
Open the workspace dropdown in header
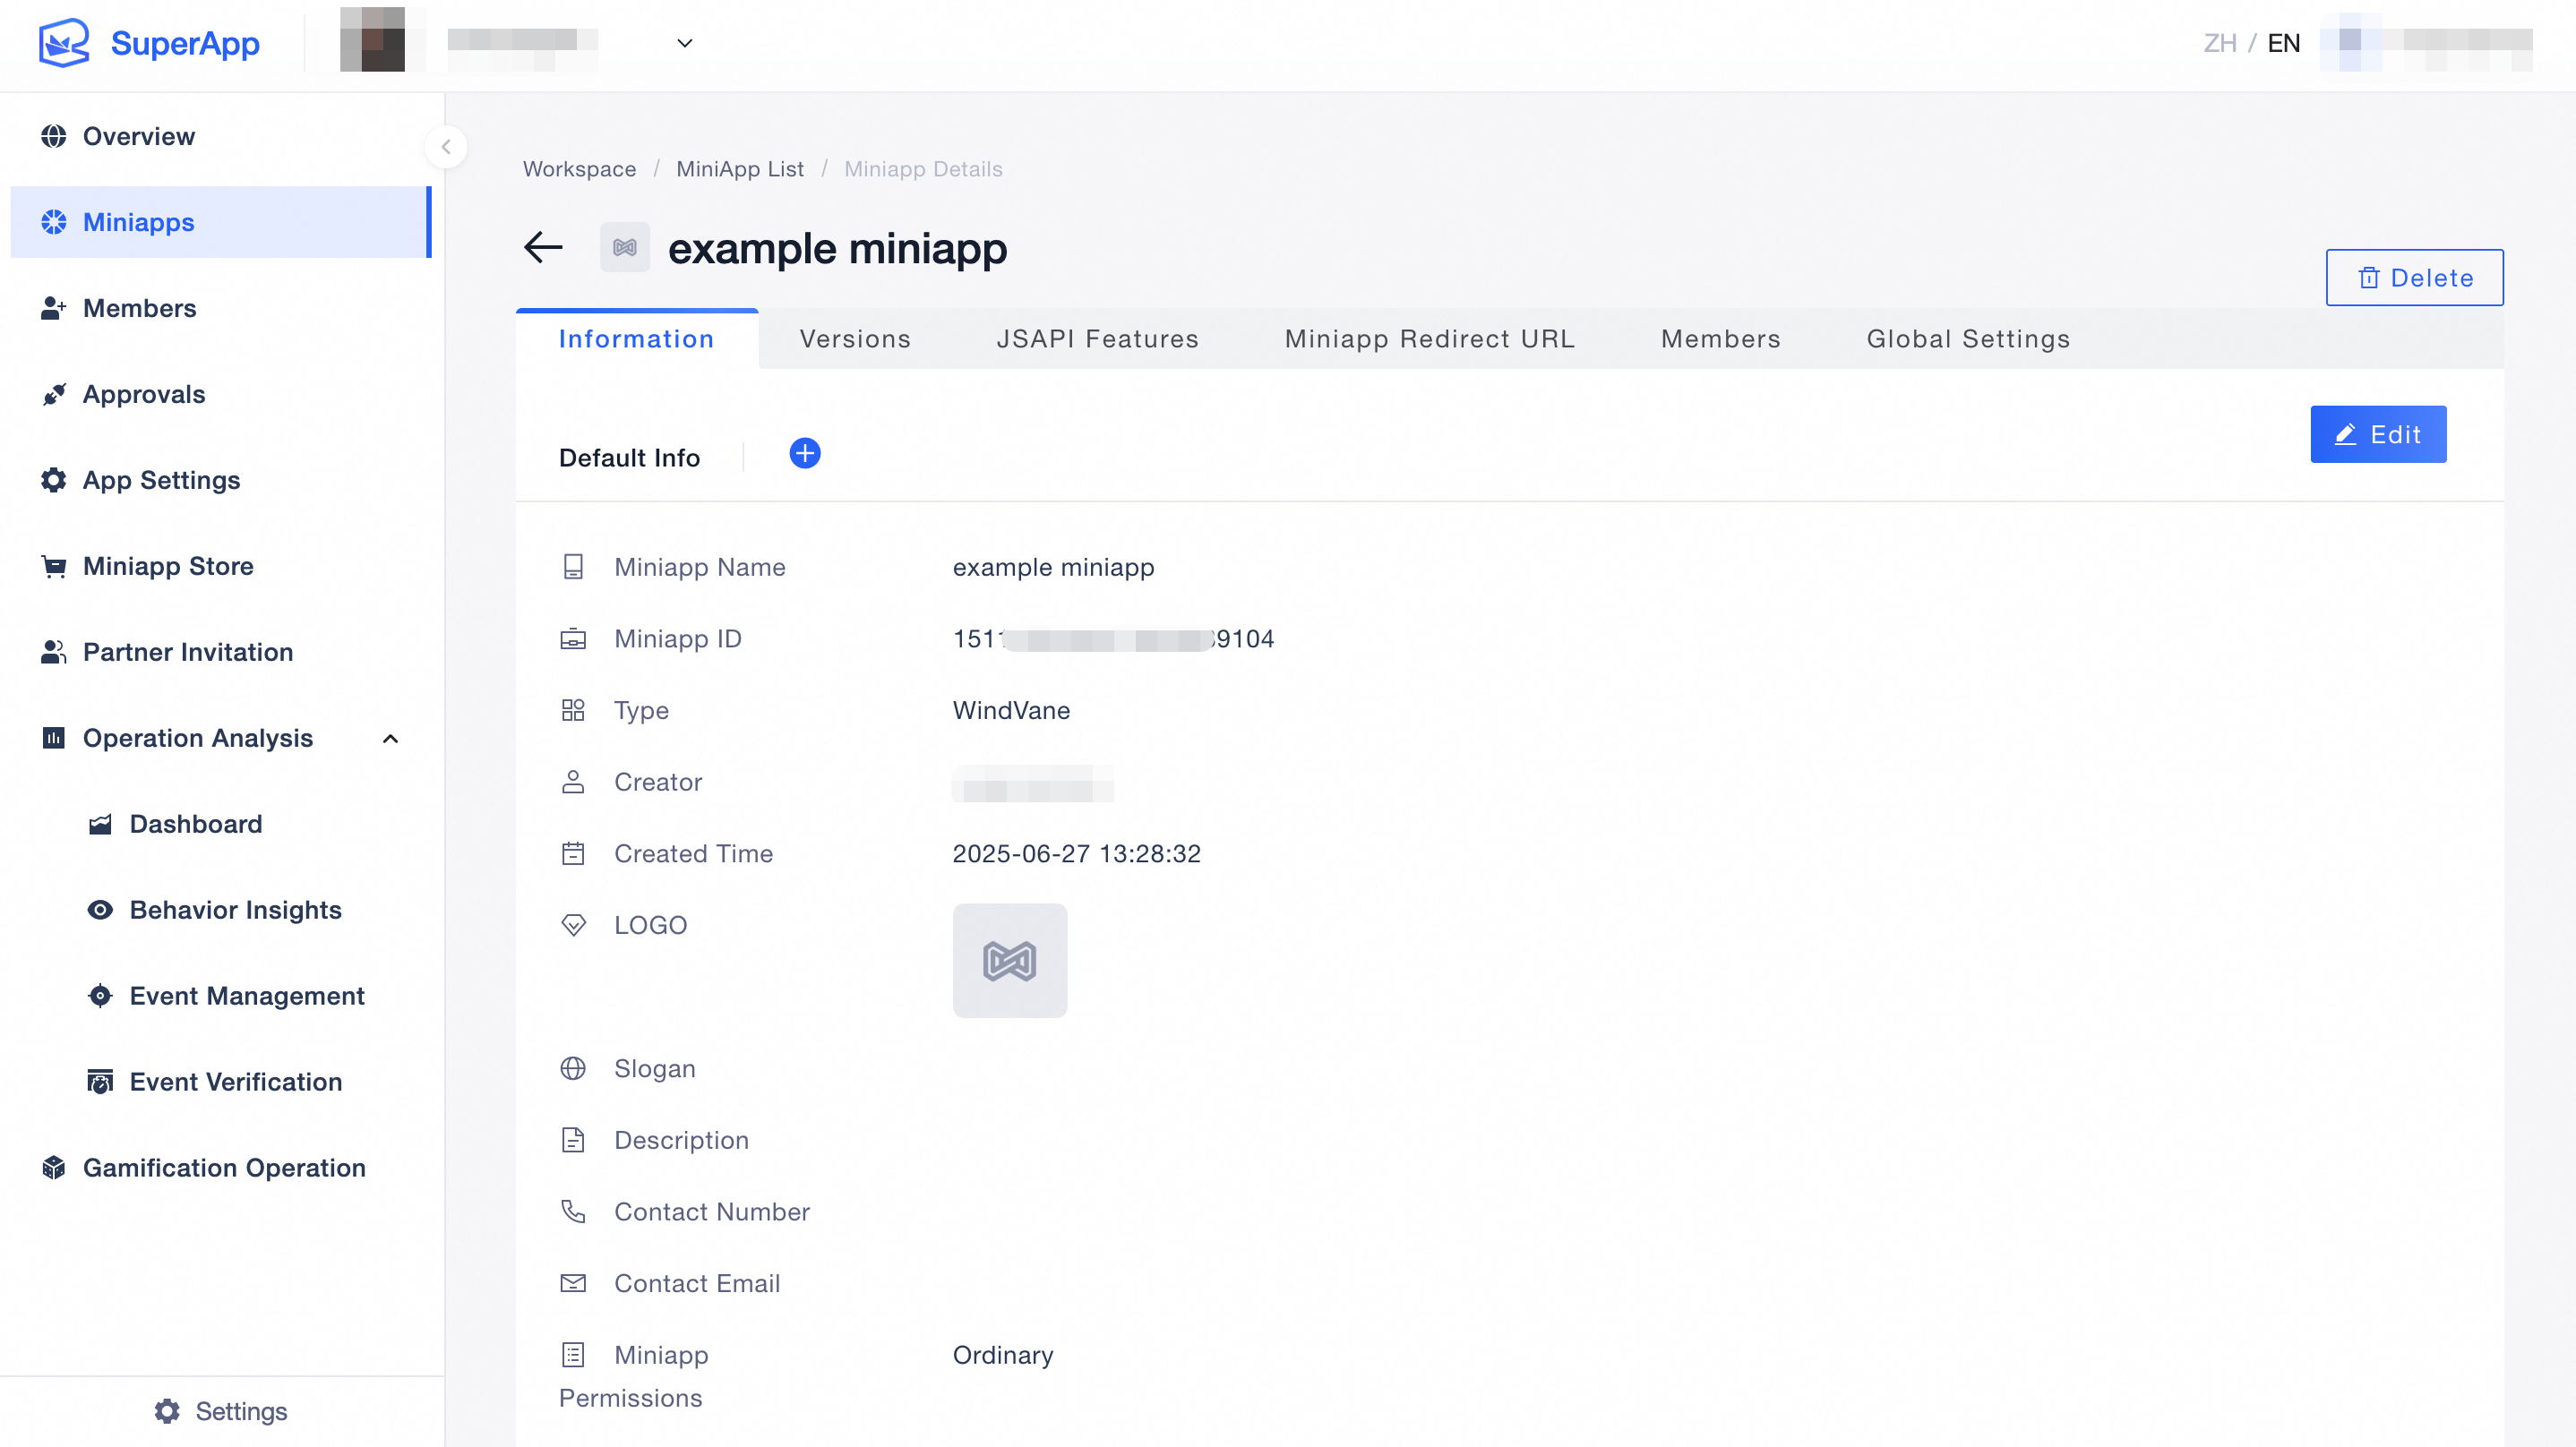click(x=684, y=43)
